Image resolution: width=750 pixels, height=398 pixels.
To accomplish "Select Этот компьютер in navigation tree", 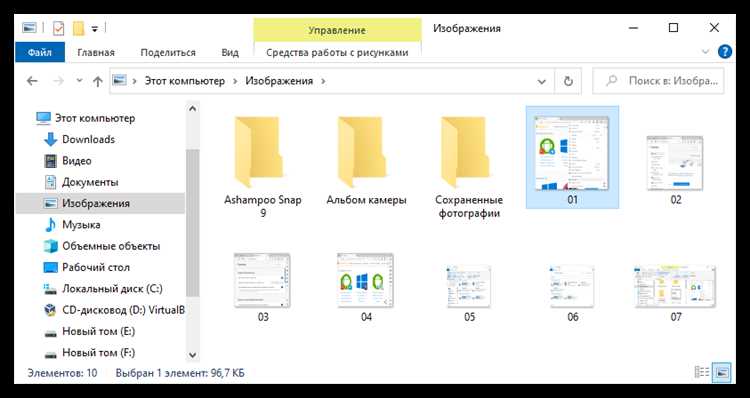I will click(95, 118).
